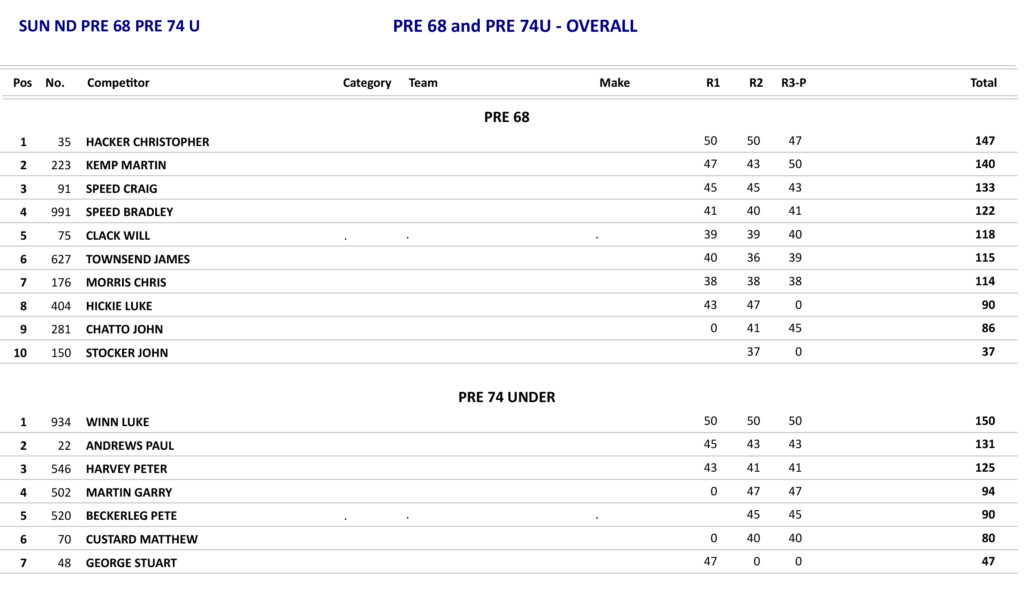Viewport: 1024px width, 598px height.
Task: Select GEORGE STUART in the list
Action: tap(131, 563)
